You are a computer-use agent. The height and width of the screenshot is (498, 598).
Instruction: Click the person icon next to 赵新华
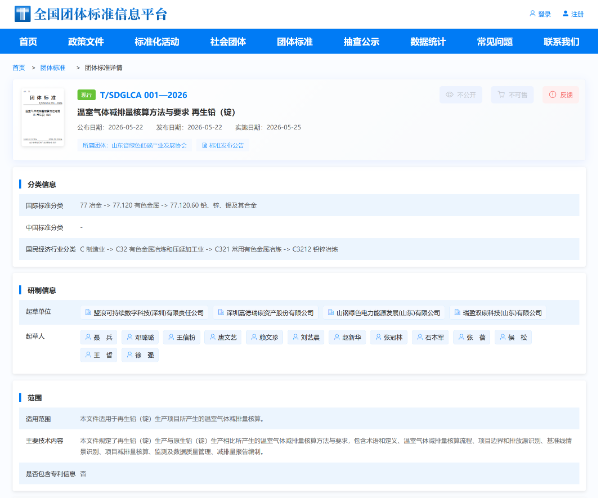point(337,337)
